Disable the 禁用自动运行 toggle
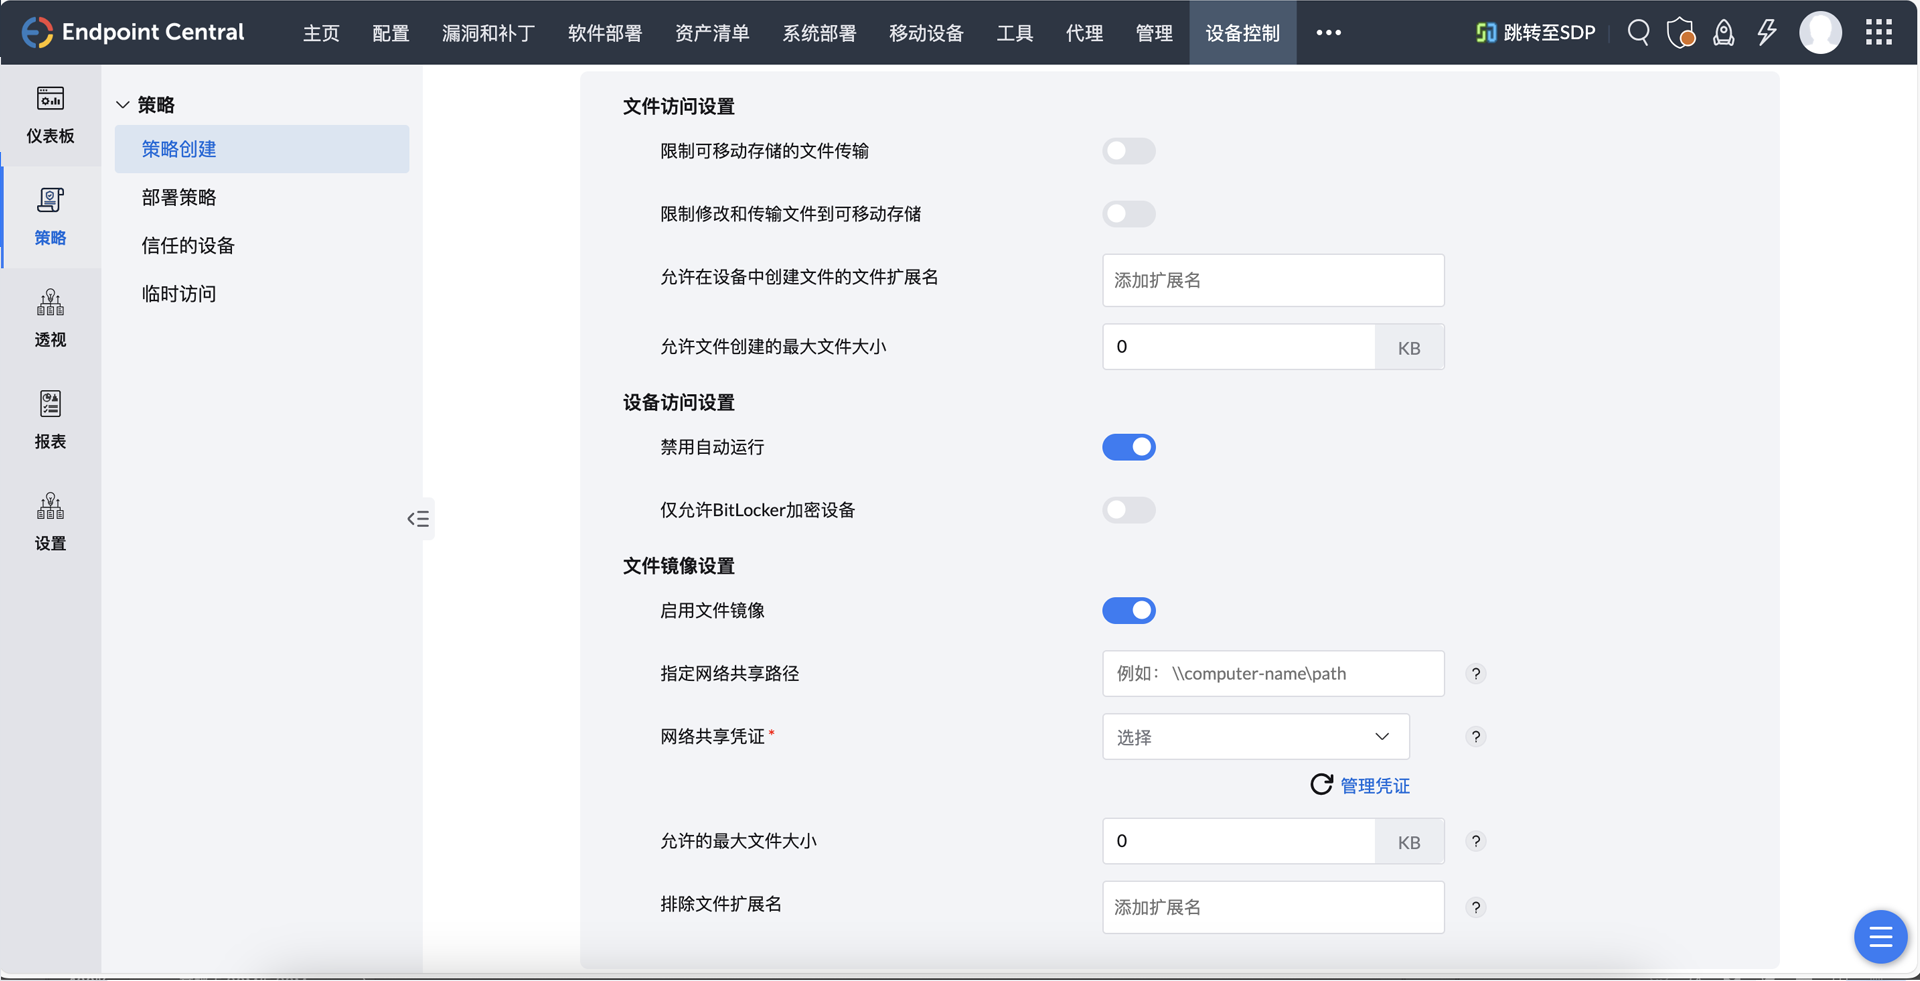The width and height of the screenshot is (1920, 981). 1128,447
